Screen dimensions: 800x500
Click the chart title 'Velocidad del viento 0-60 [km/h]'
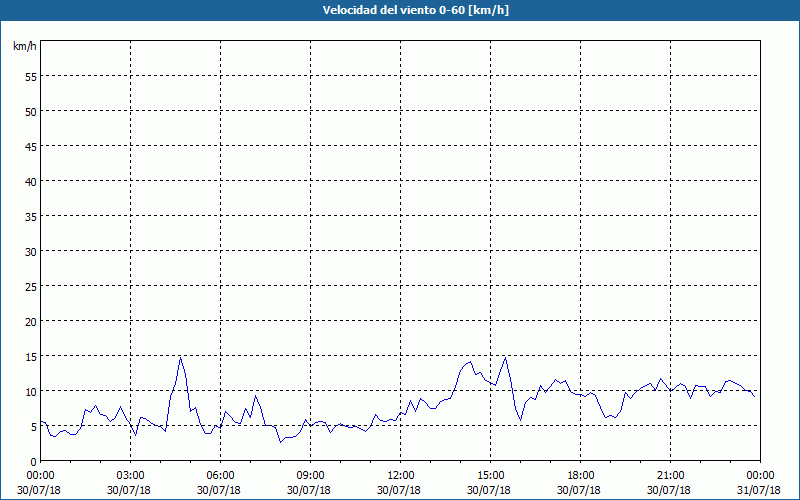[x=415, y=10]
